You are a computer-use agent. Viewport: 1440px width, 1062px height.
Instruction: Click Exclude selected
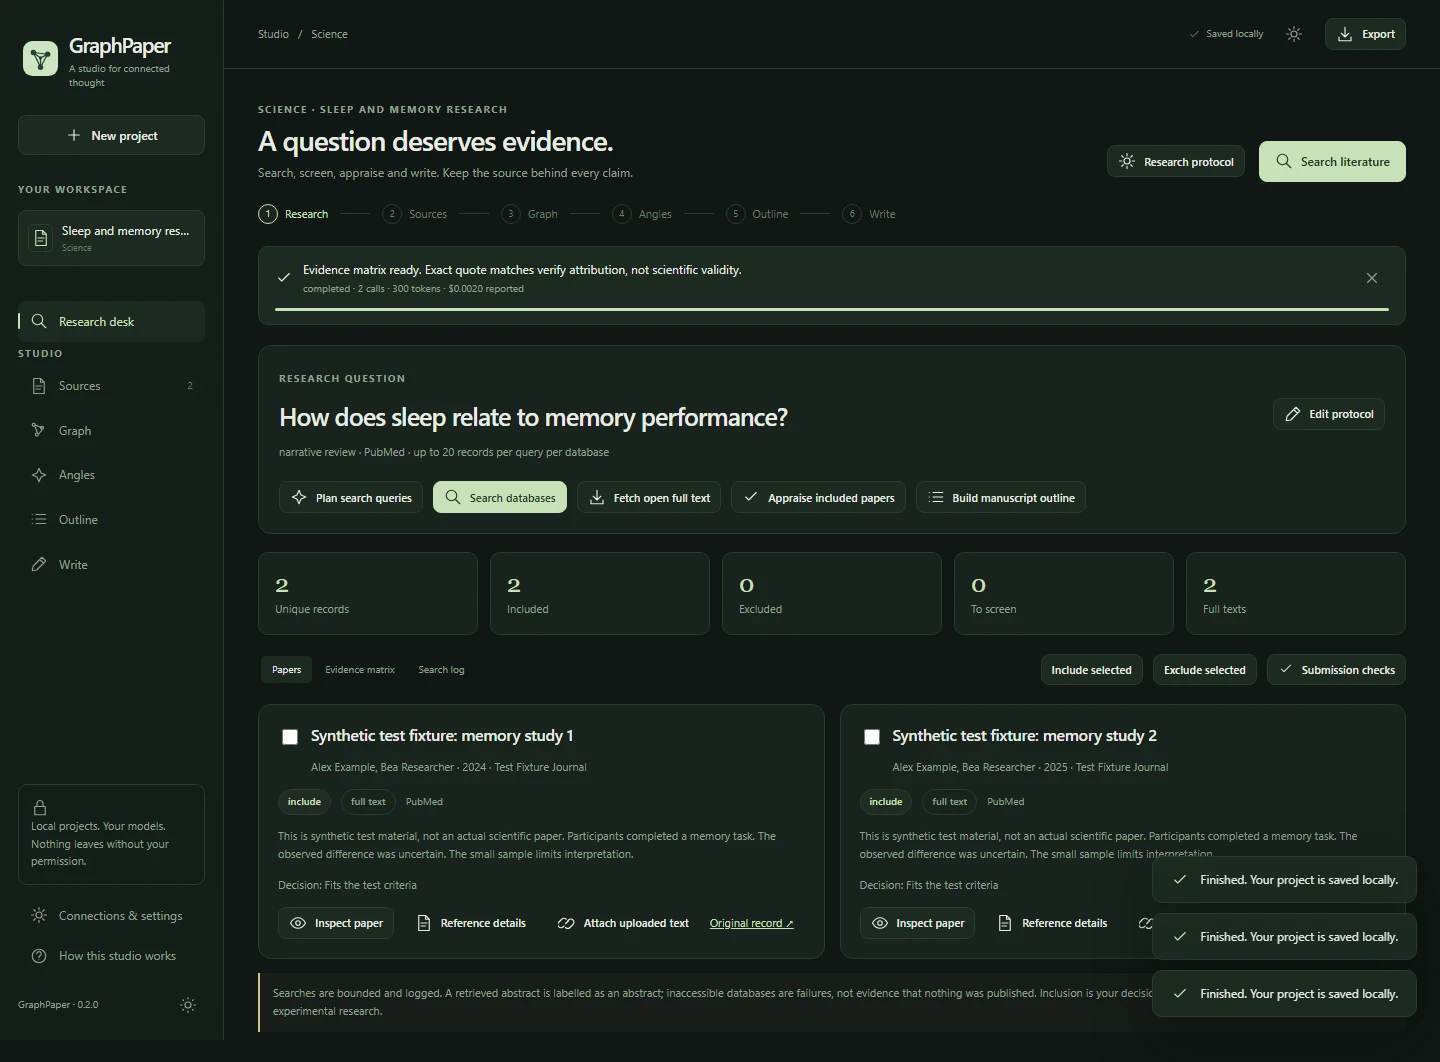[x=1205, y=670]
